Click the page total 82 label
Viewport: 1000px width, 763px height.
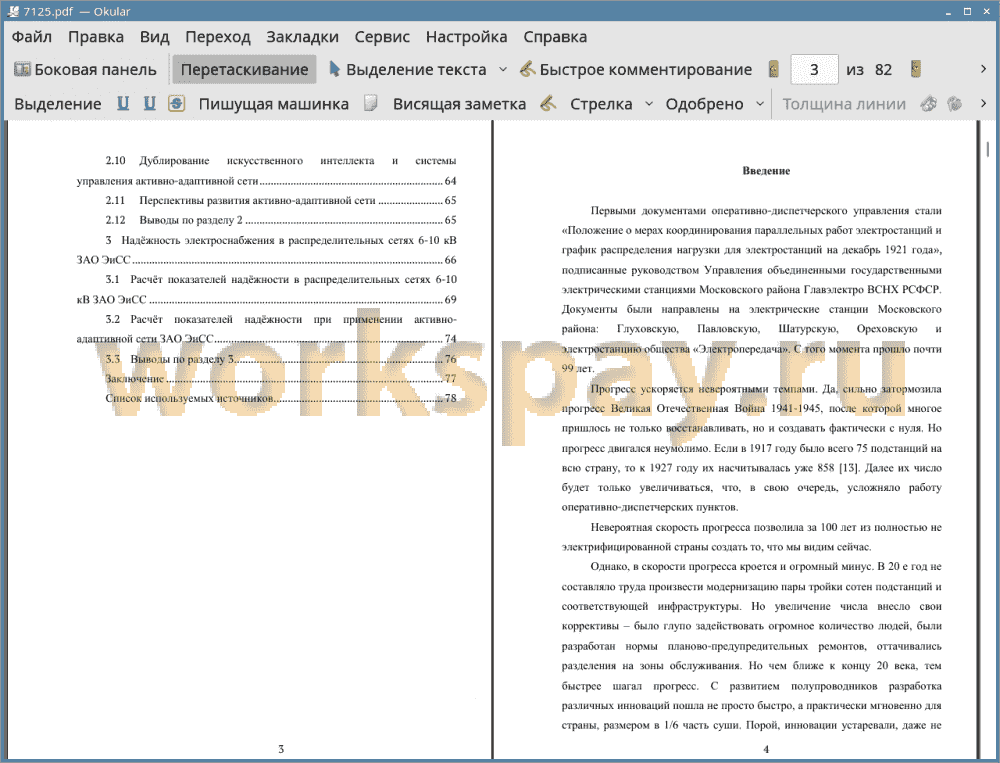(x=883, y=70)
